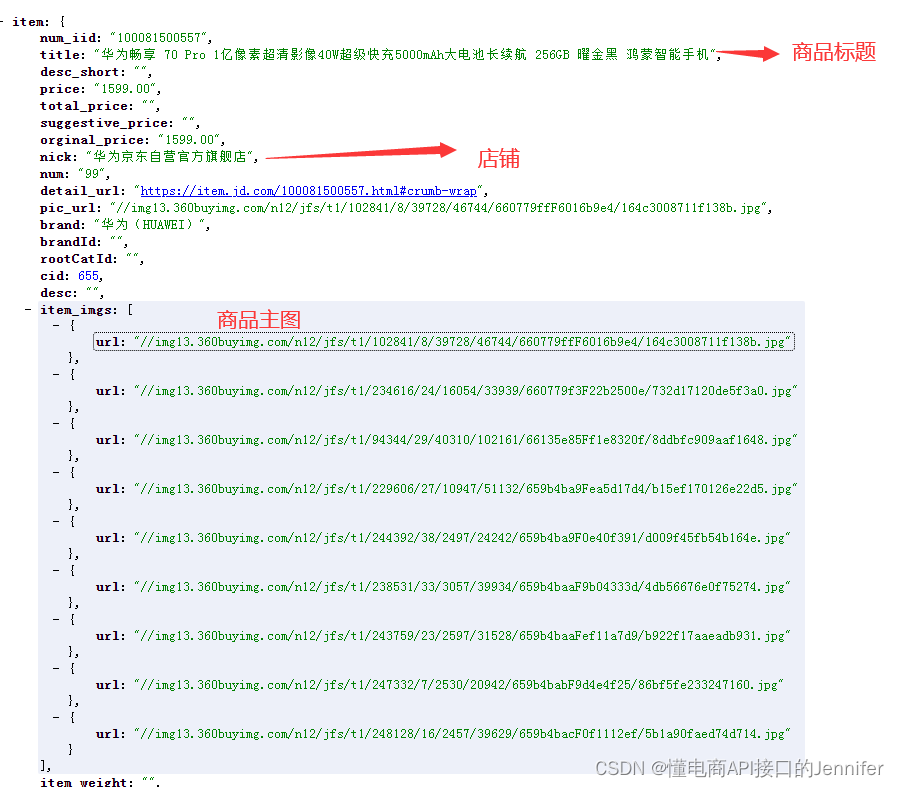Click the total_price key

click(x=87, y=106)
